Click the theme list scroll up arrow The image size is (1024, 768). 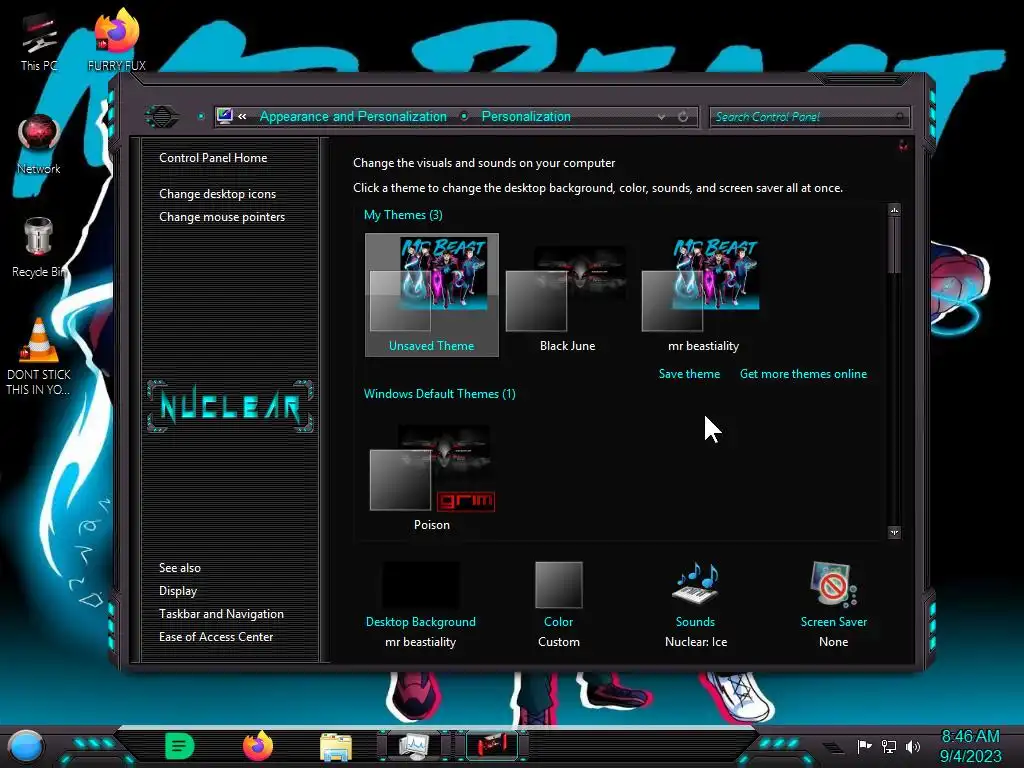click(x=894, y=210)
